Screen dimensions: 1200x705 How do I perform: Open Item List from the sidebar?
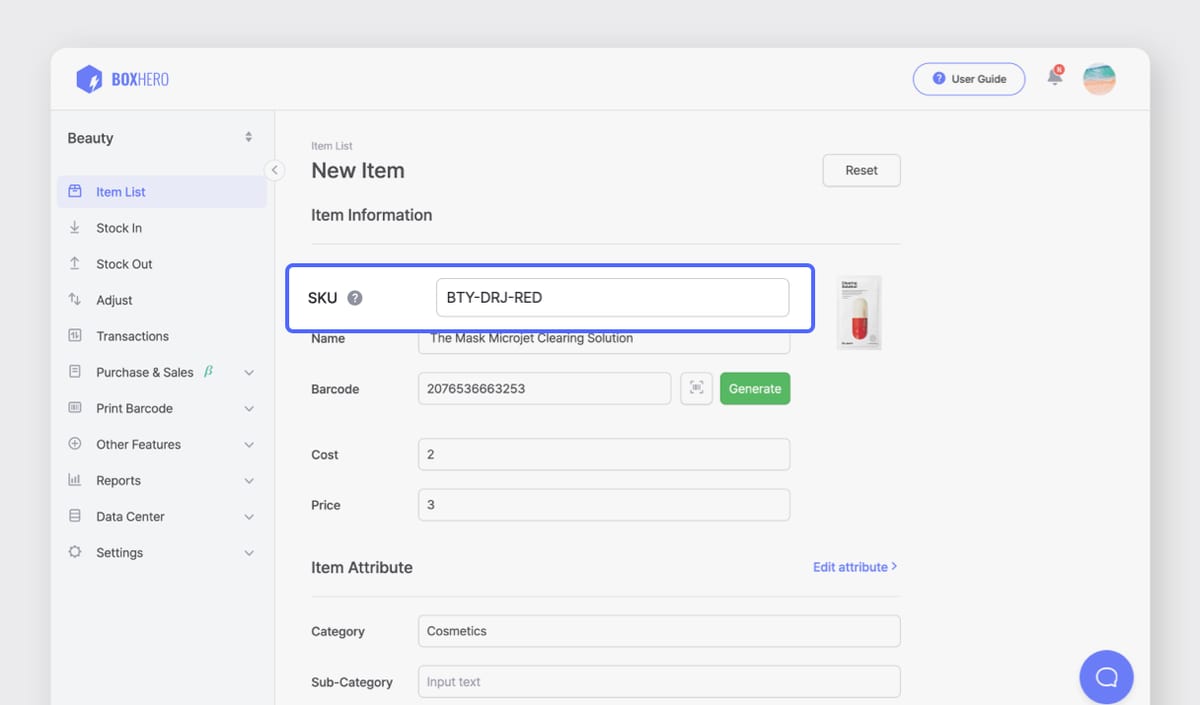(121, 191)
